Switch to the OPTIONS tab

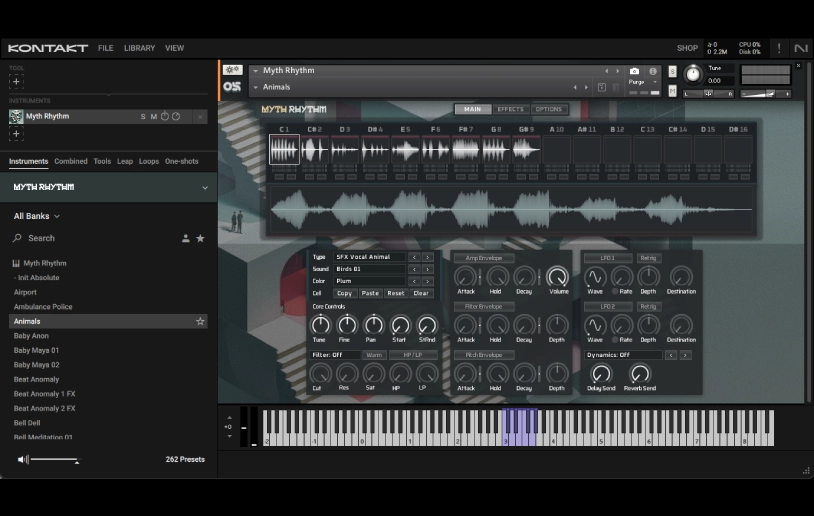point(549,109)
